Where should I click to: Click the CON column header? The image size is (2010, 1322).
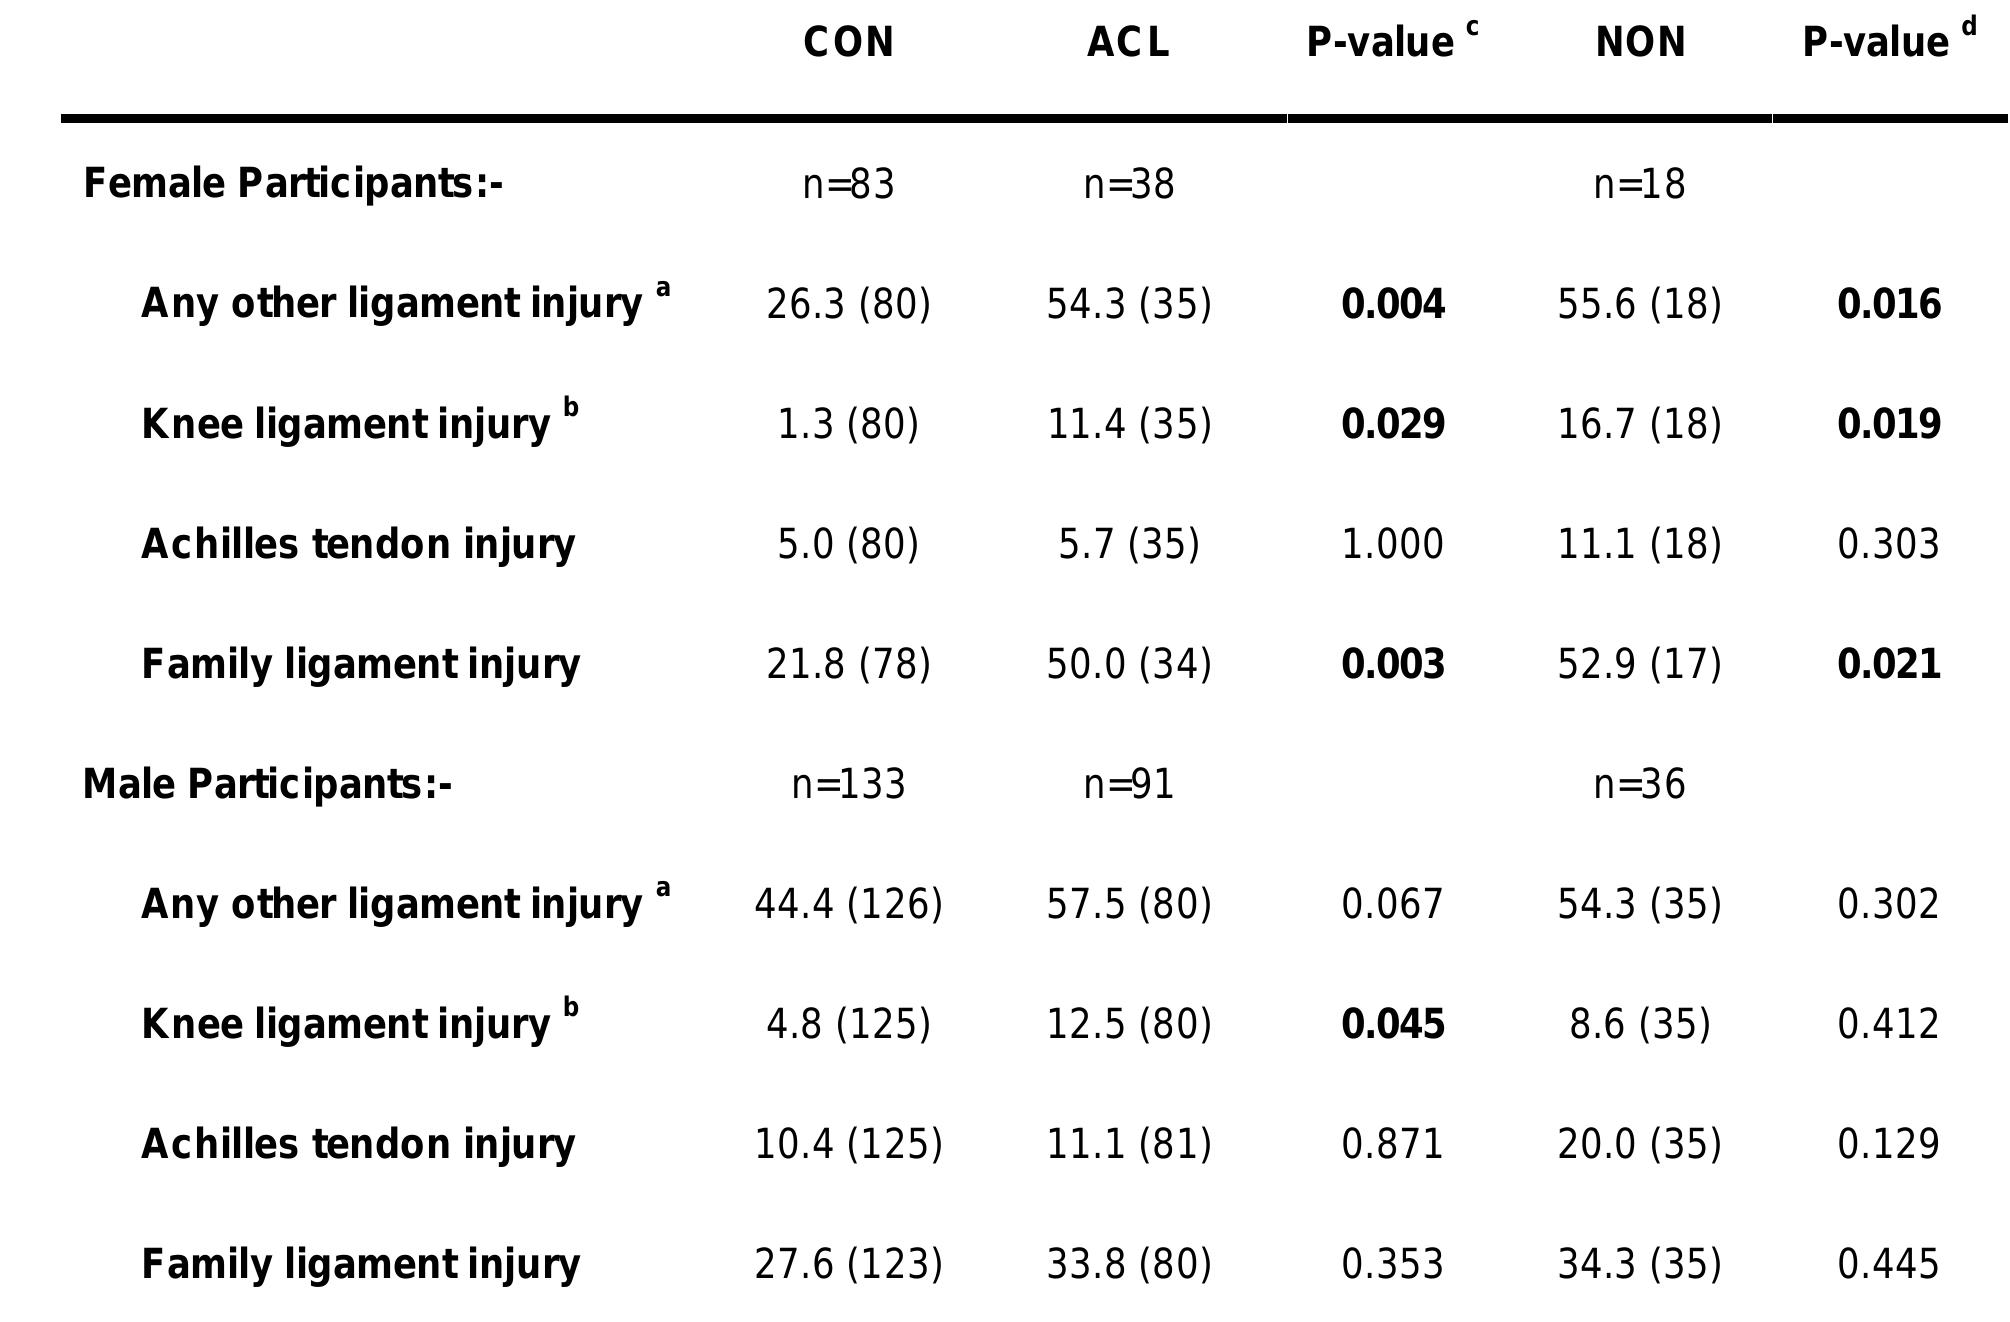coord(848,43)
